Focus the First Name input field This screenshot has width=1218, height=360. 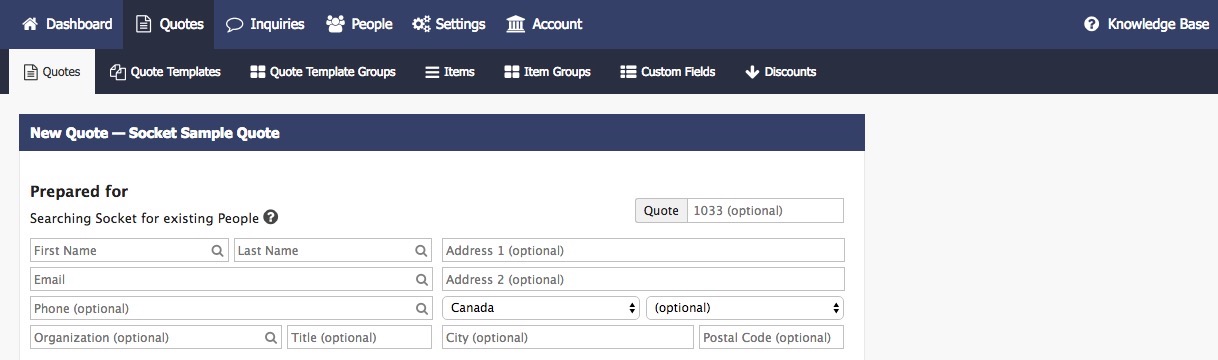[x=130, y=250]
